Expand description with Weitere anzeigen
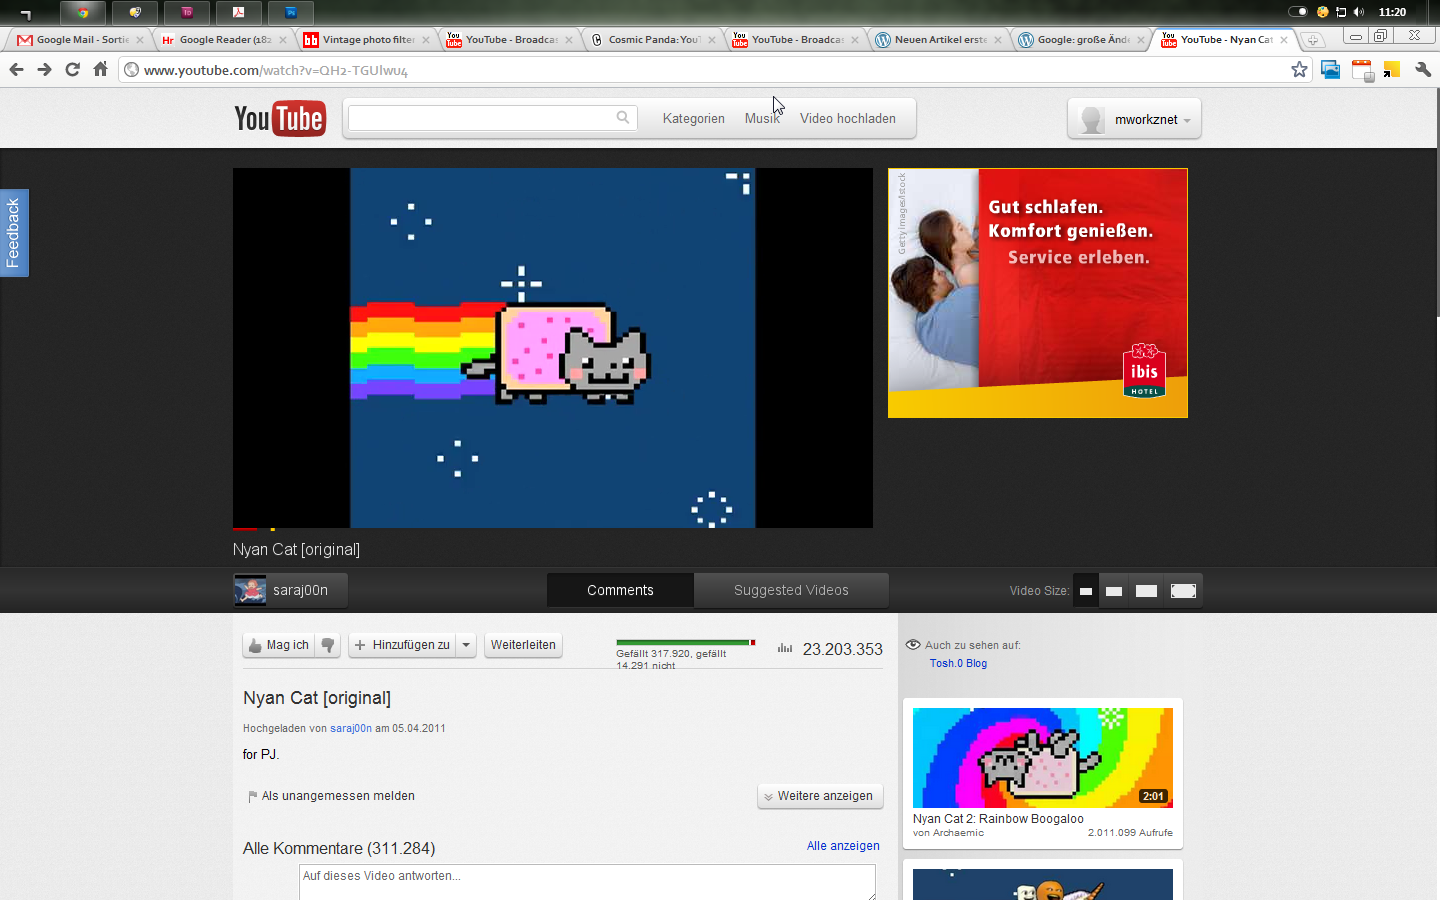The width and height of the screenshot is (1440, 900). pos(820,796)
